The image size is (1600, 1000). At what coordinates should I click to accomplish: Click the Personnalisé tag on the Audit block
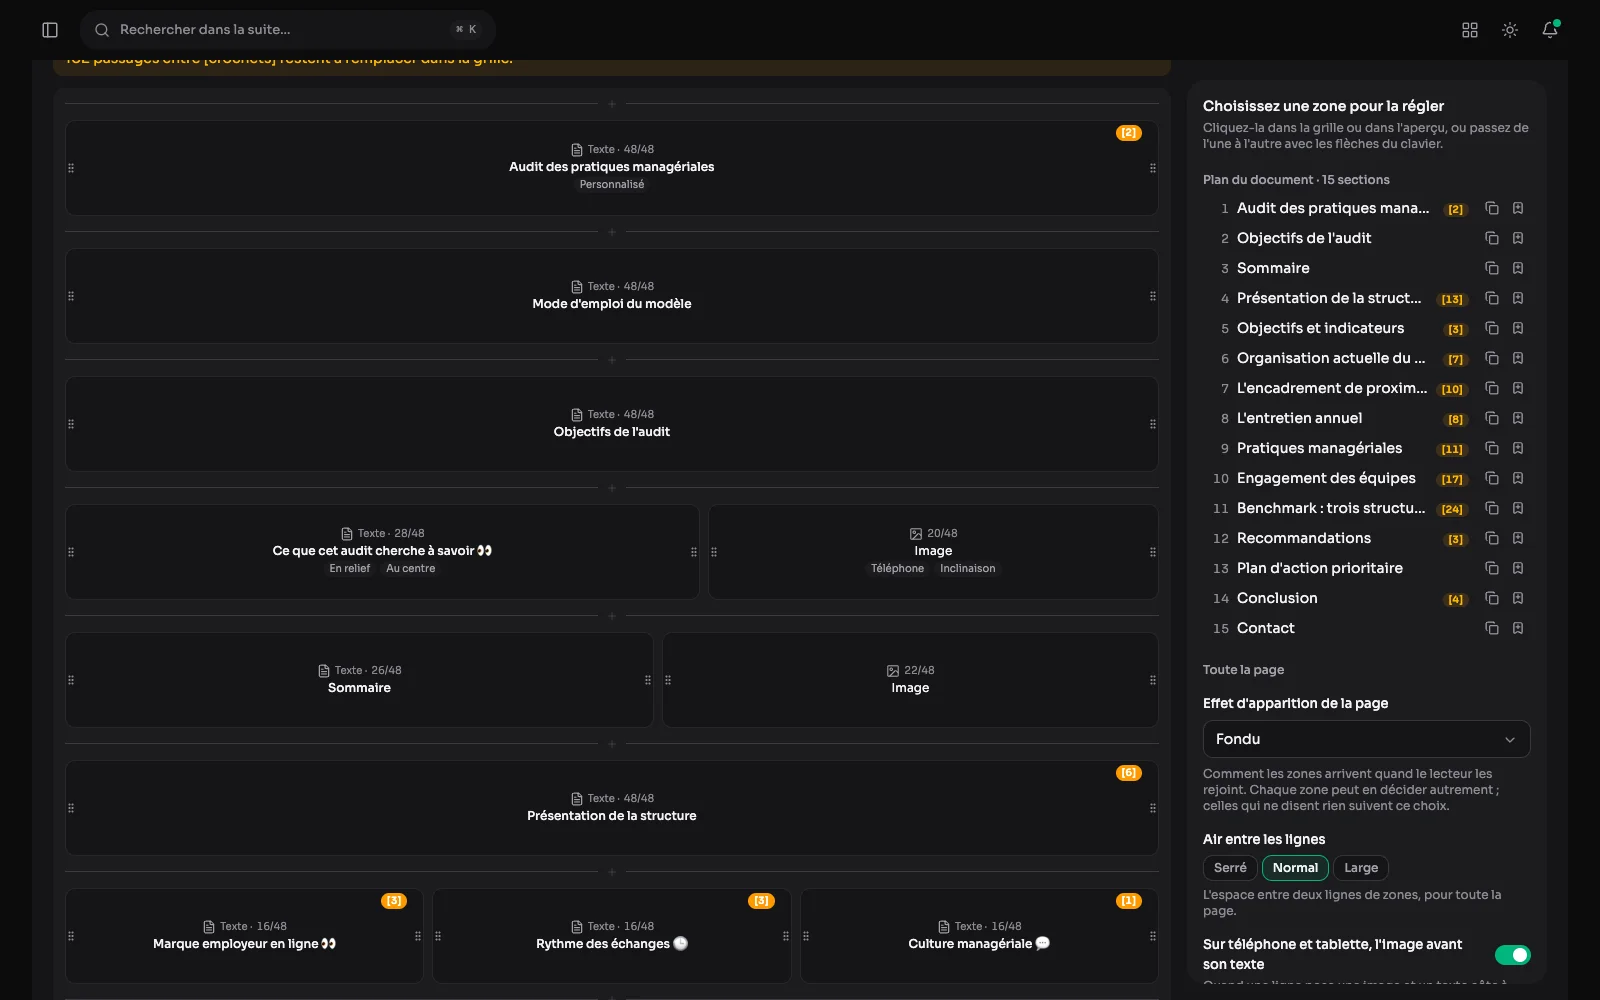pyautogui.click(x=612, y=185)
